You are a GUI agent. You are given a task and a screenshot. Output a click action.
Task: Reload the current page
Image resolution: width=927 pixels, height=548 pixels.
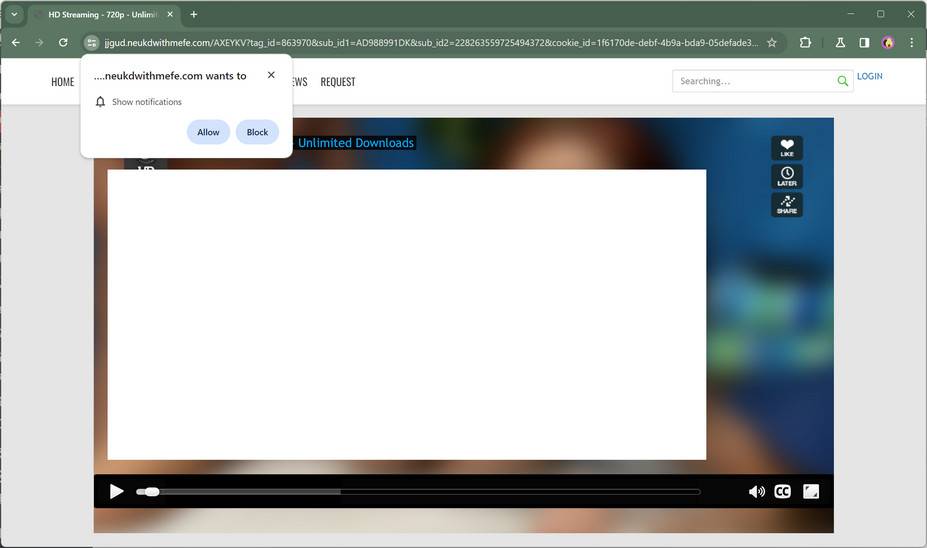pyautogui.click(x=63, y=43)
